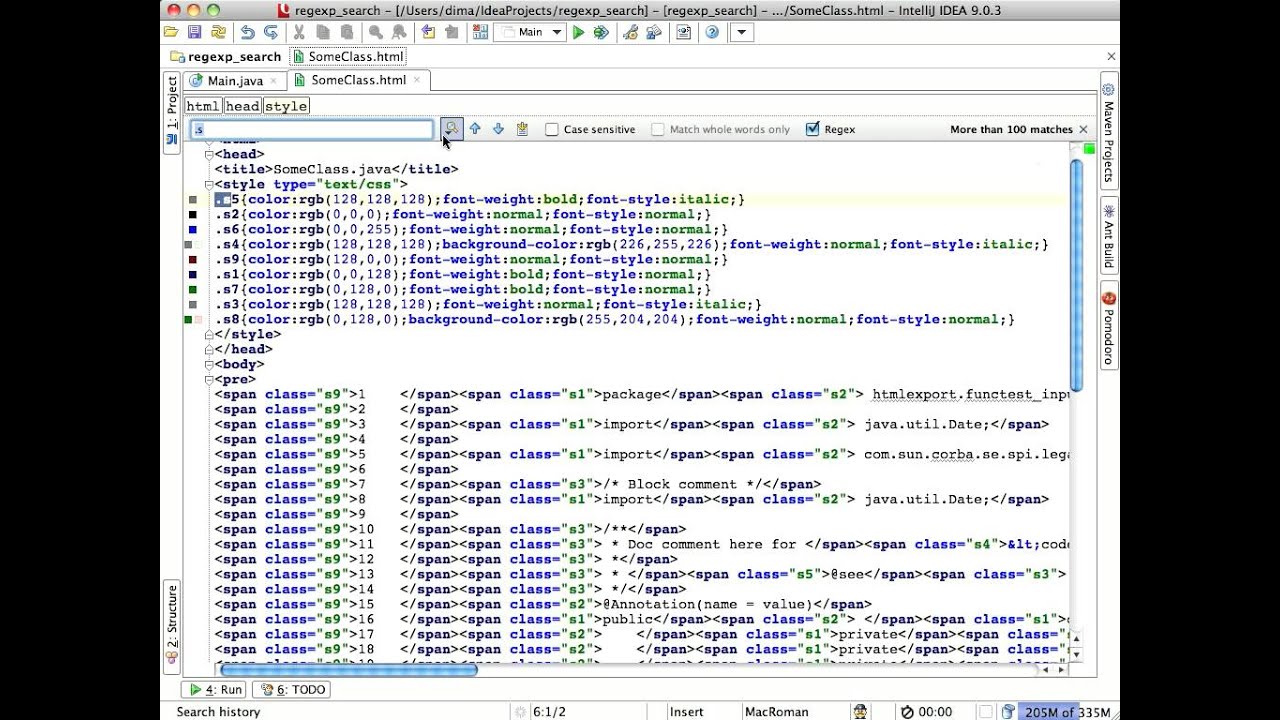Open the Maven Projects side tab
Viewport: 1280px width, 720px height.
[1108, 132]
